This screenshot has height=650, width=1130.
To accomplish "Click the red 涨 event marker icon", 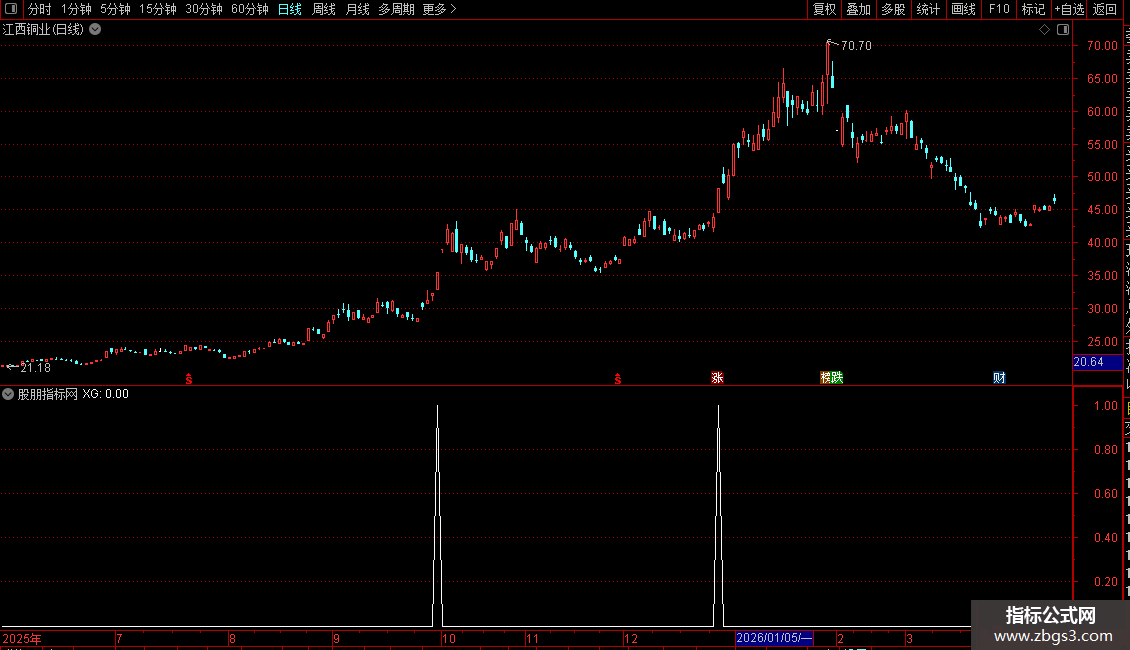I will (717, 378).
